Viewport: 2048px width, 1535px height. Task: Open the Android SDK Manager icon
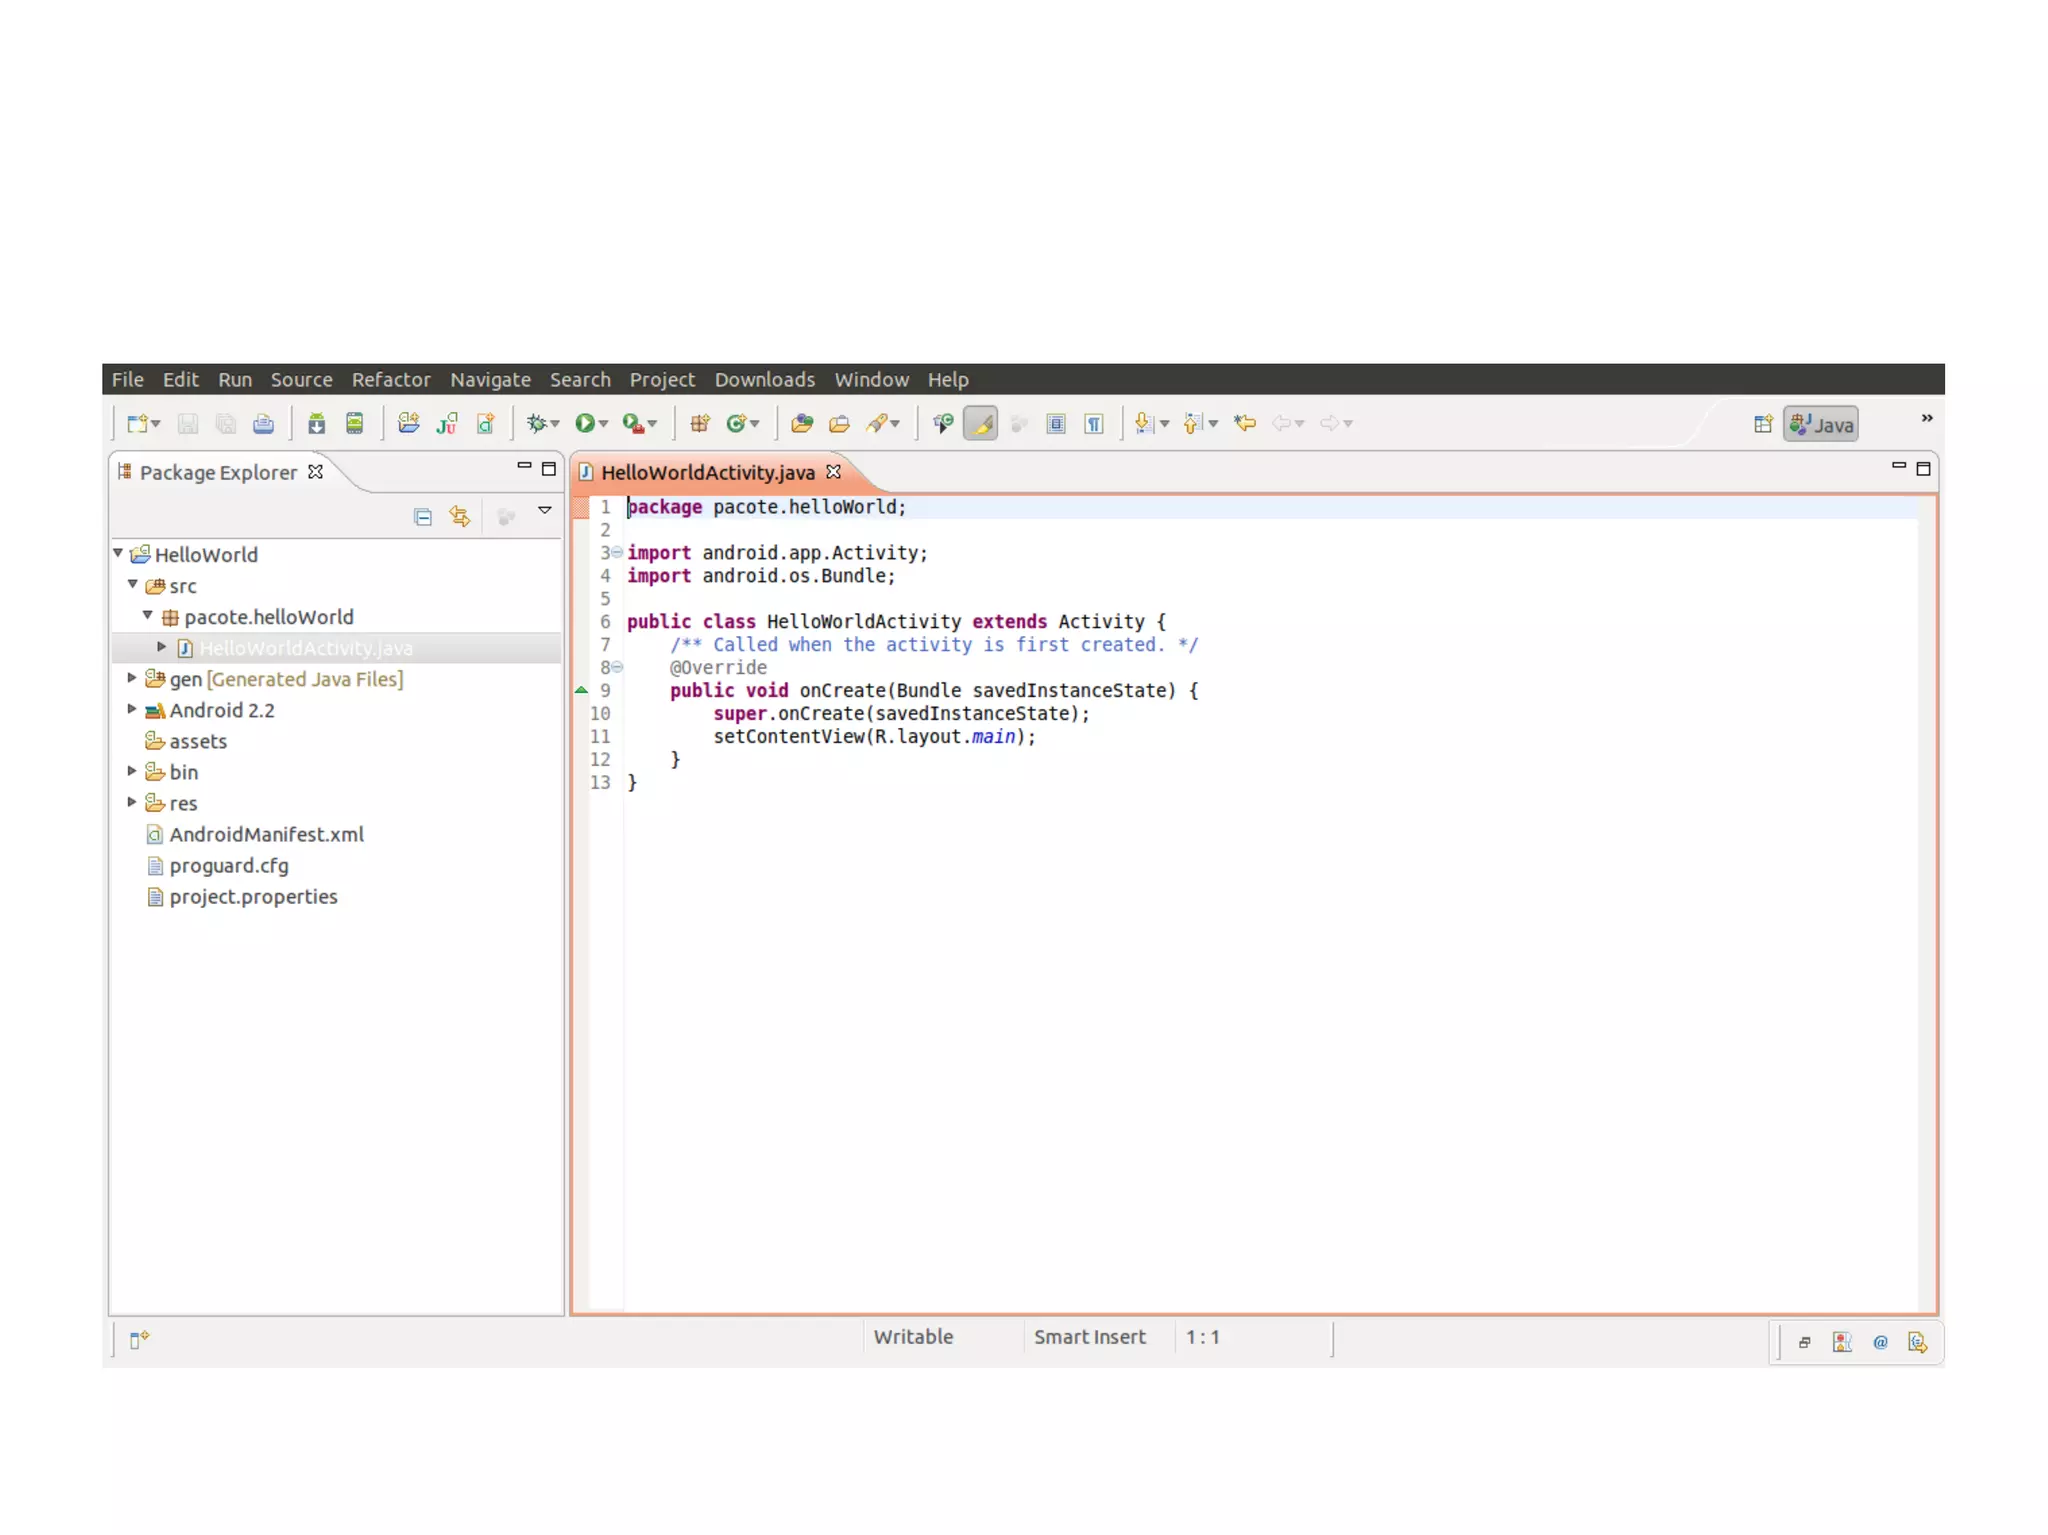(x=316, y=423)
